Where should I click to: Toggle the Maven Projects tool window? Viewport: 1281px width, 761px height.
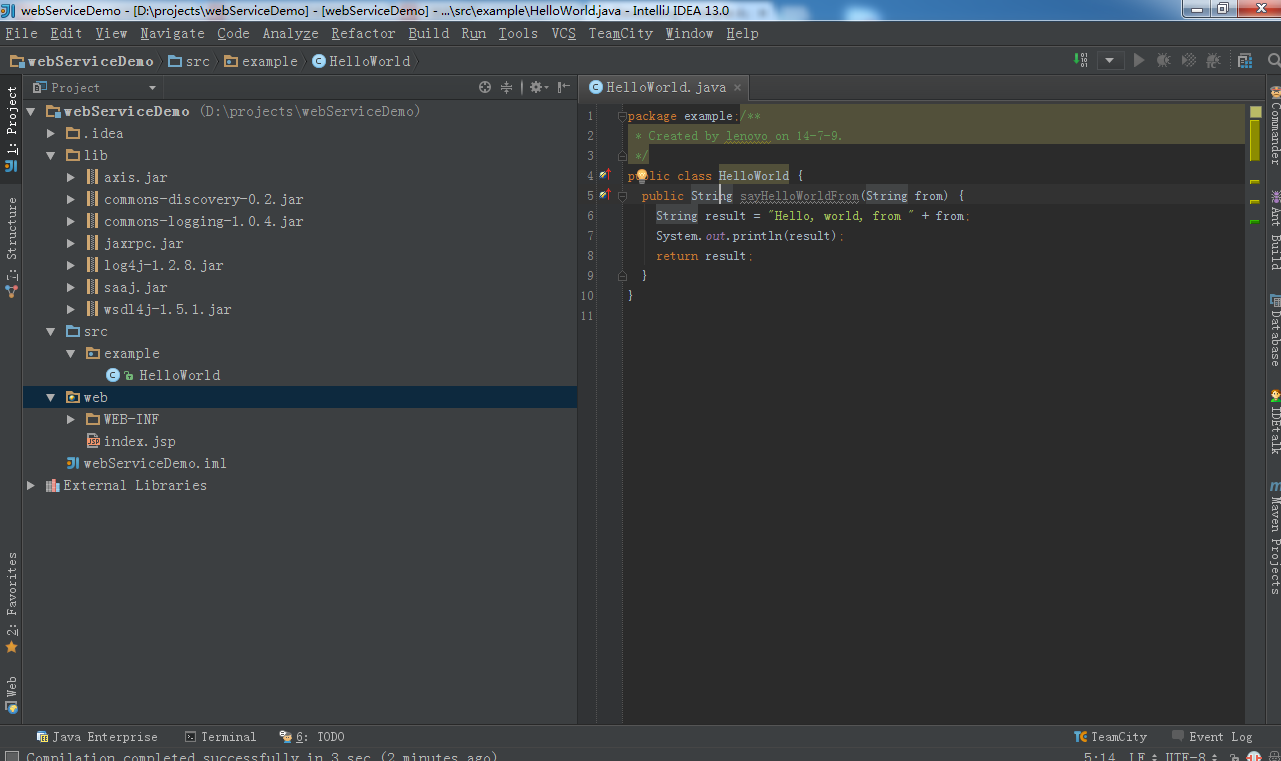1273,537
